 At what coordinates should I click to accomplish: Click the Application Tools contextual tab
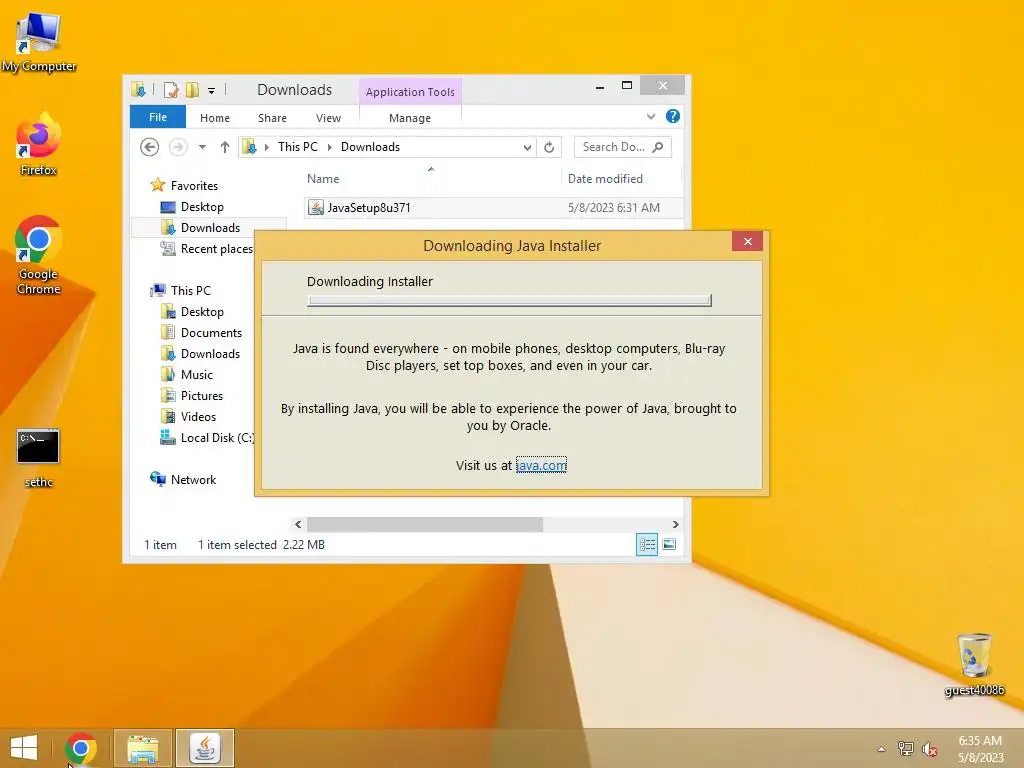410,91
